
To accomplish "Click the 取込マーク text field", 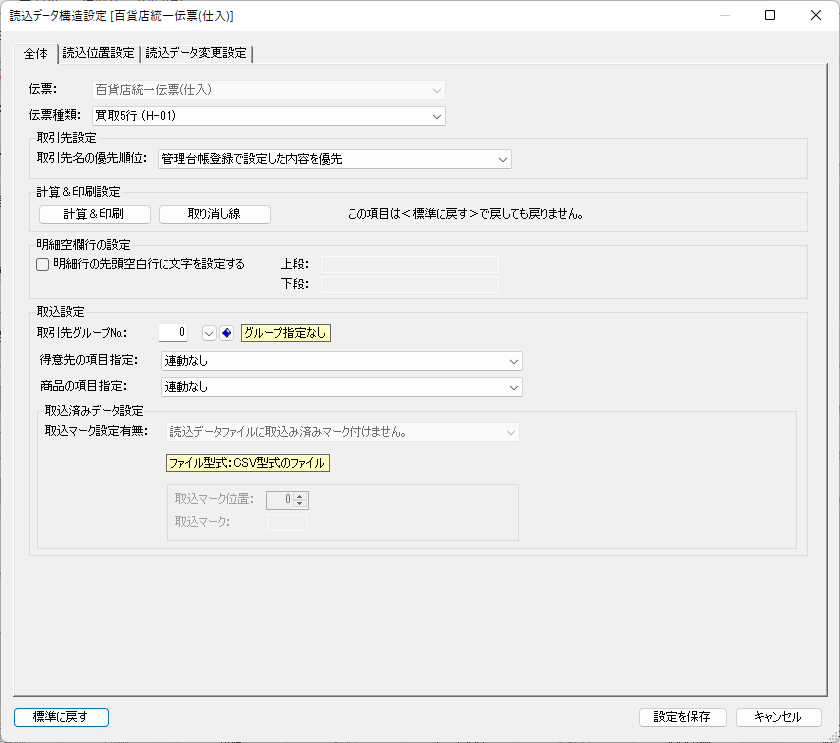I will point(288,522).
